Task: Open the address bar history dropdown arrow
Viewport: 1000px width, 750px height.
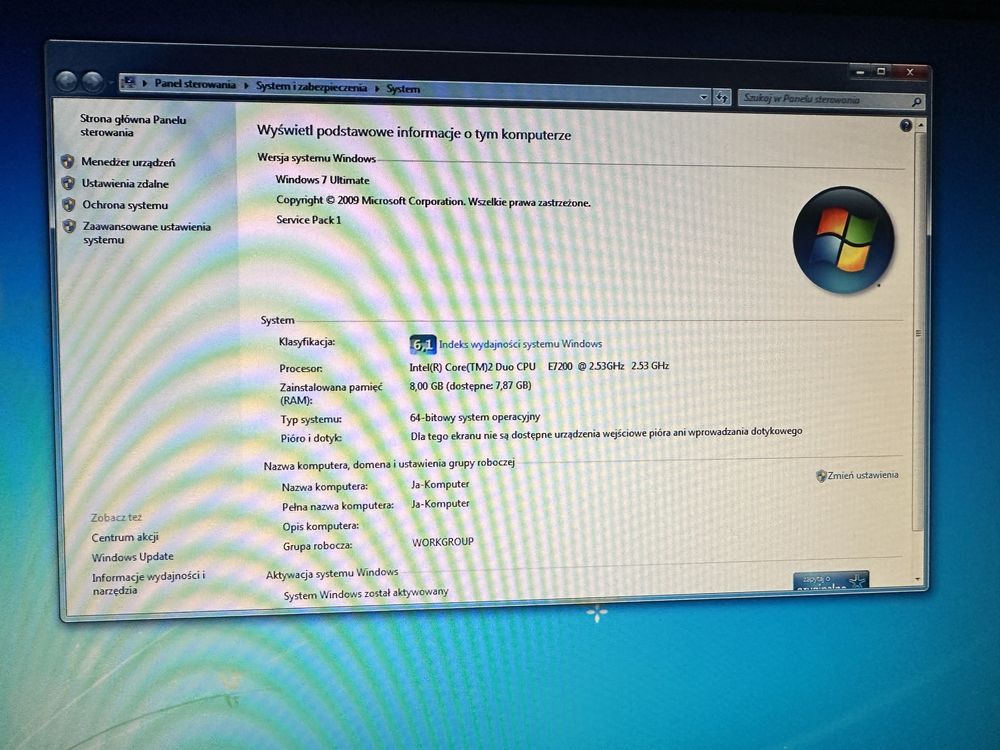Action: pos(703,97)
